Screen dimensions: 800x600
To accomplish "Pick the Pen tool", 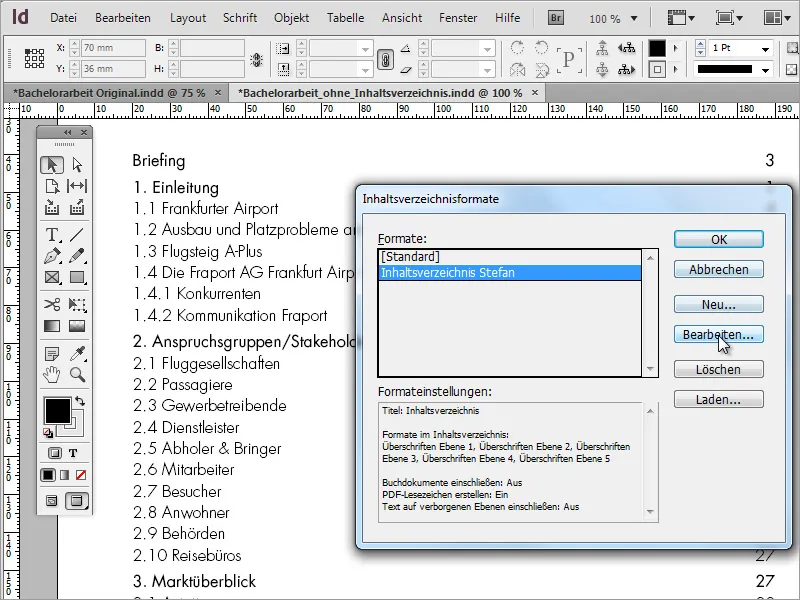I will [x=52, y=256].
